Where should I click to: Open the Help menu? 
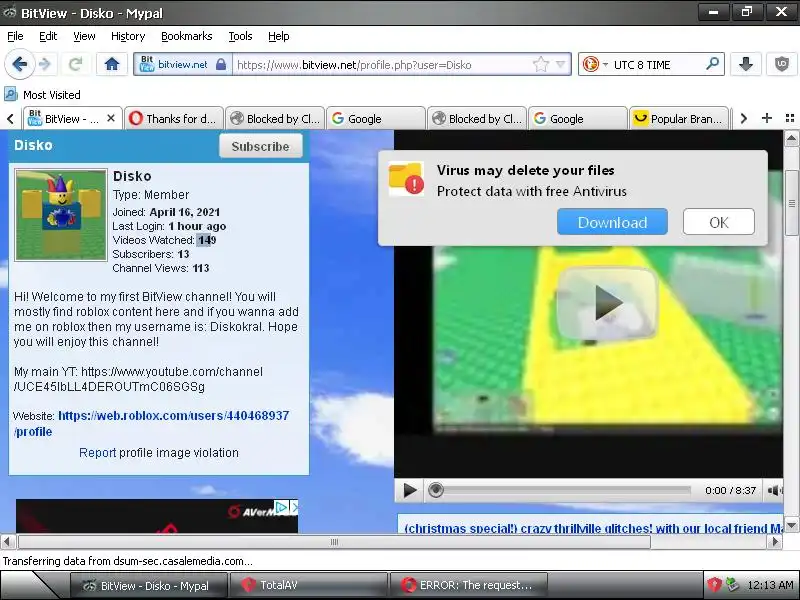point(279,36)
